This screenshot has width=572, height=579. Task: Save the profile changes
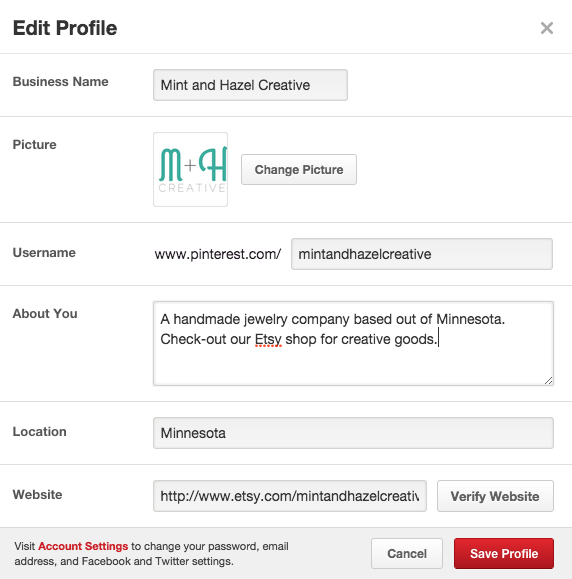click(504, 554)
